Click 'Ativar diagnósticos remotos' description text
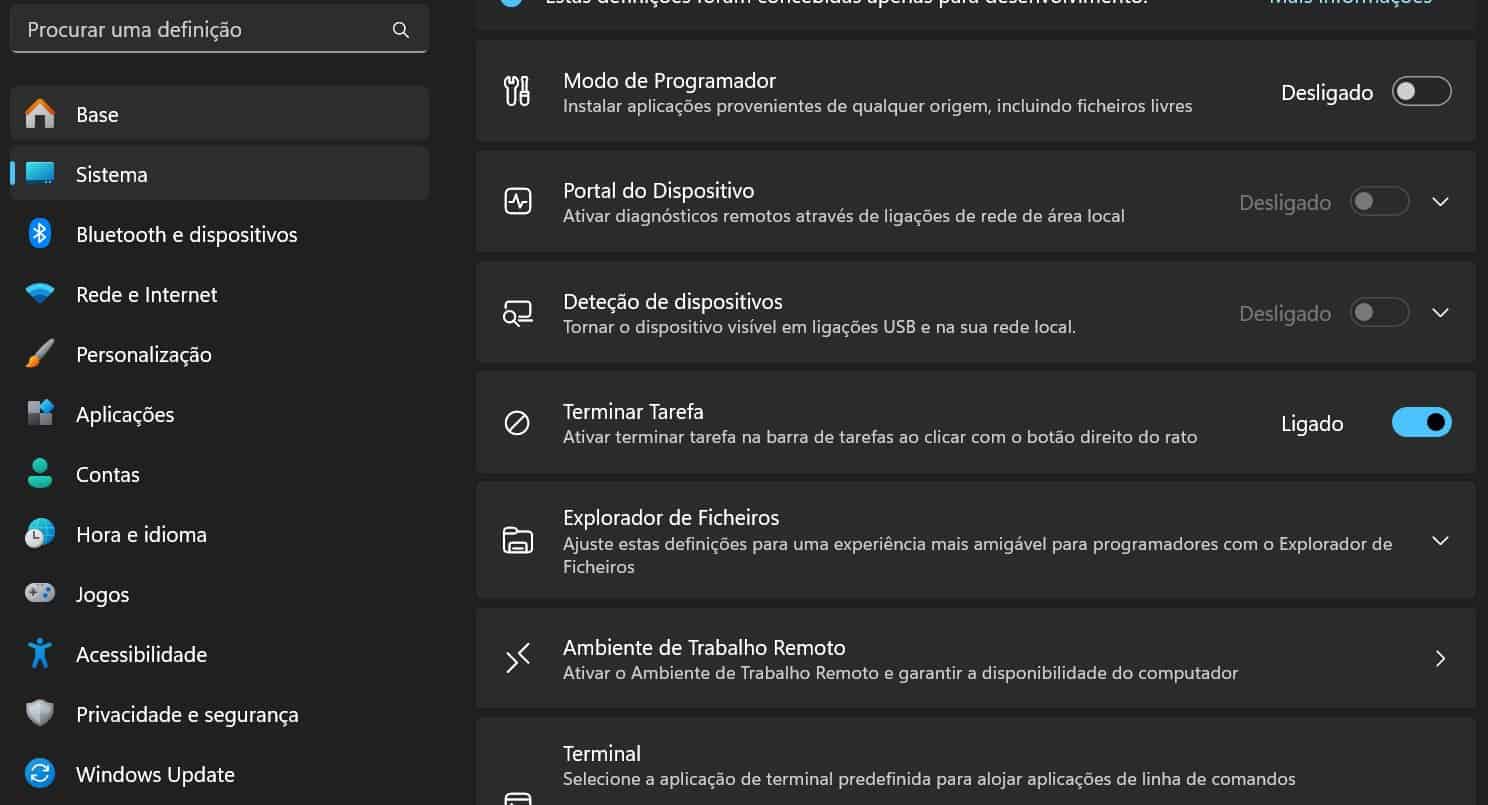1488x805 pixels. (844, 216)
